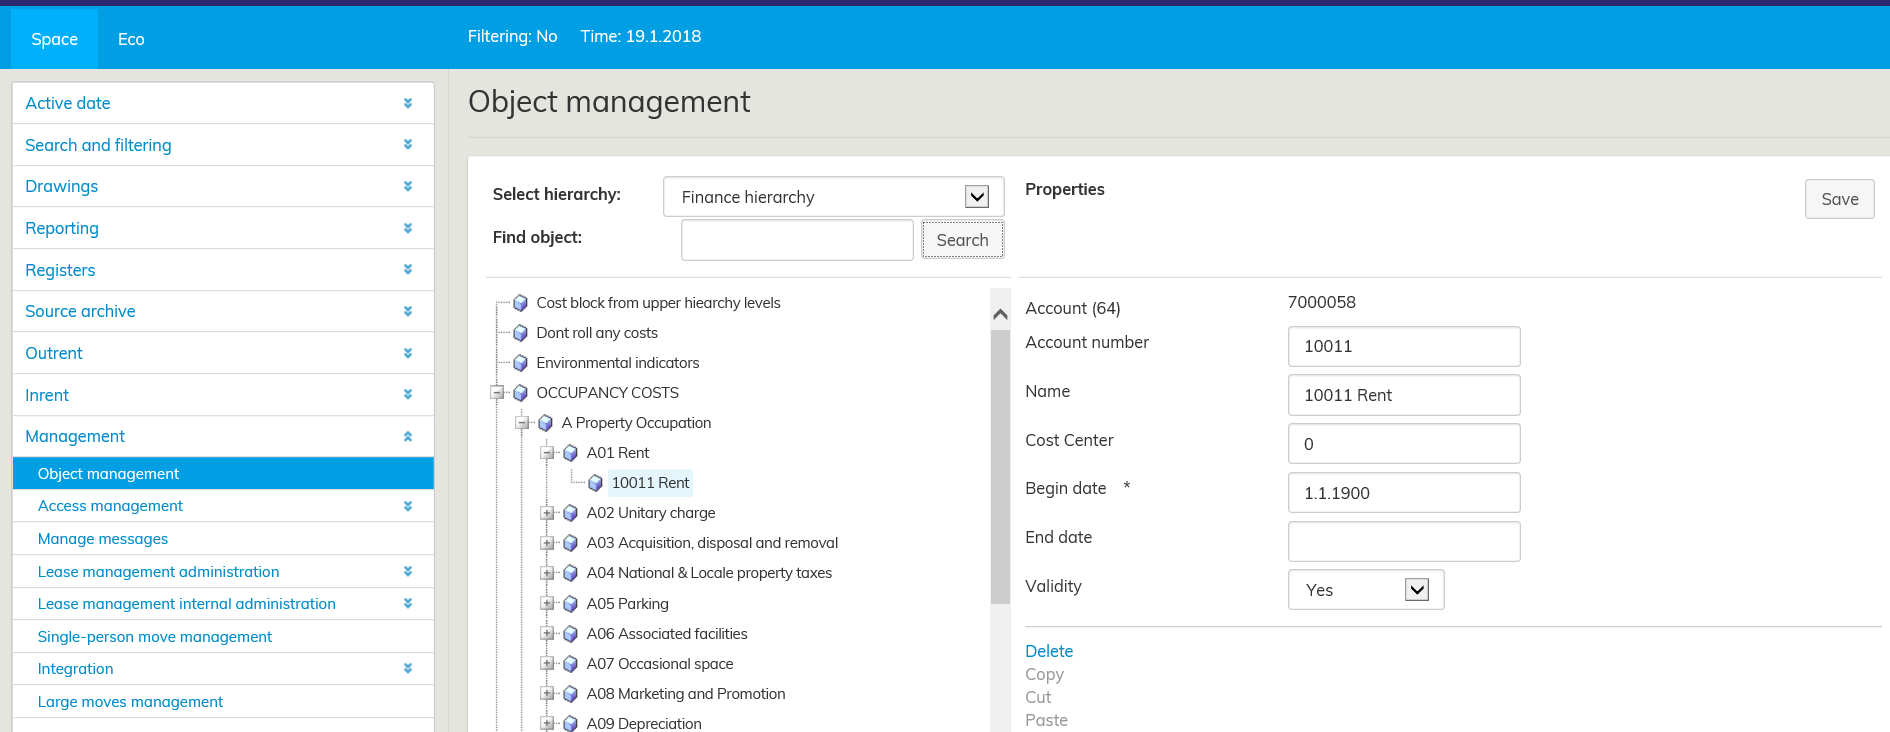Expand the A07 Occasional space node
Viewport: 1890px width, 732px height.
coord(547,664)
